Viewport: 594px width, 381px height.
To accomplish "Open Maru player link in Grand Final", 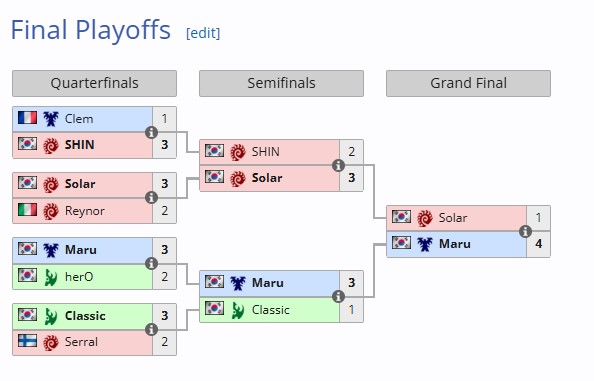I will click(455, 244).
